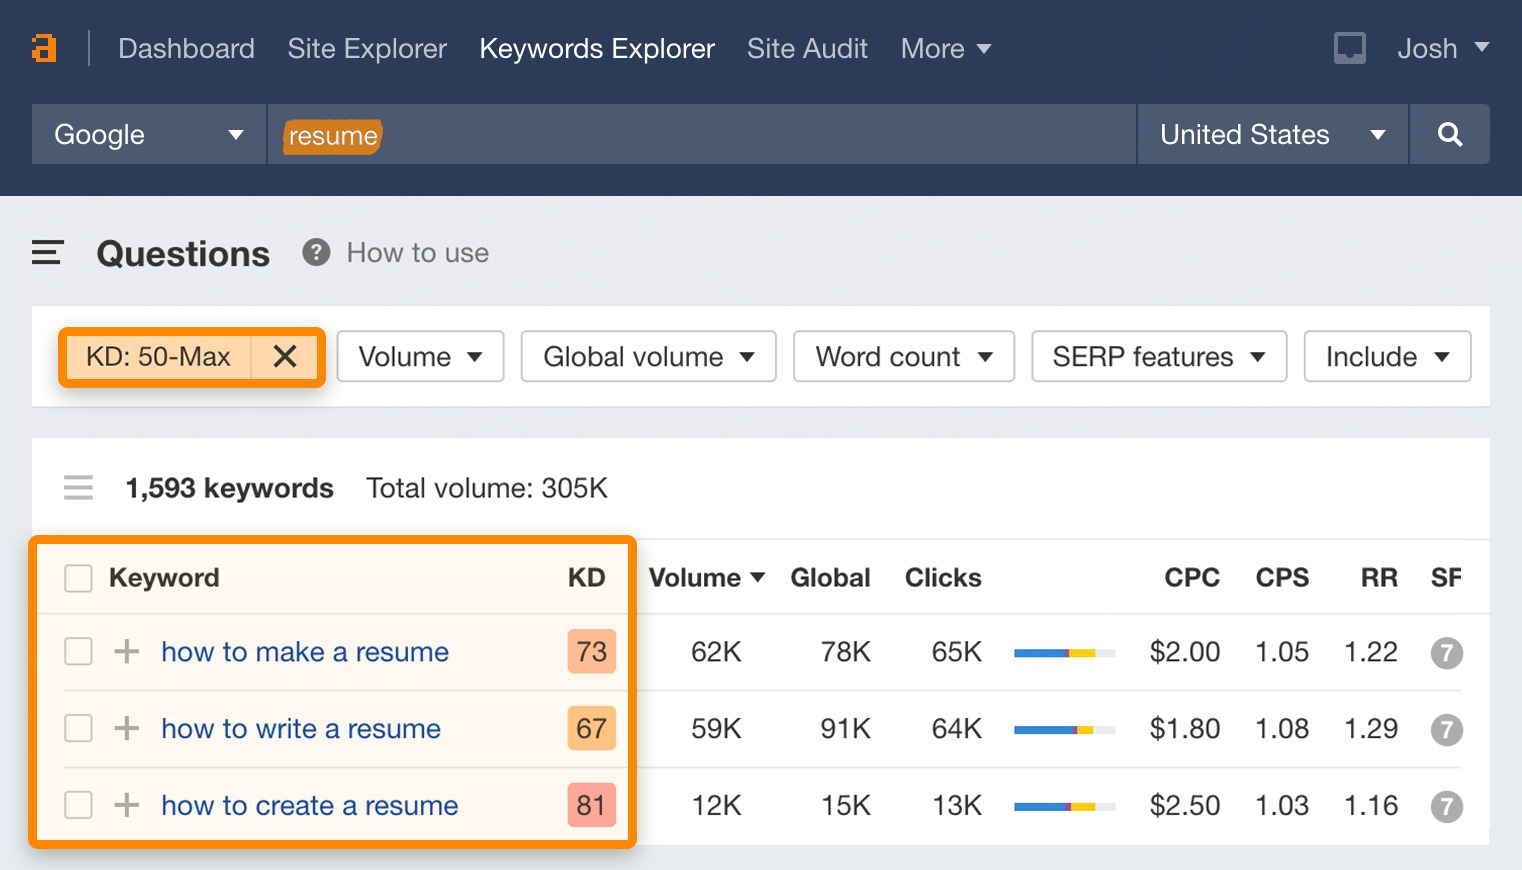Open the hamburger menu beside Questions
The width and height of the screenshot is (1522, 870).
coord(47,253)
